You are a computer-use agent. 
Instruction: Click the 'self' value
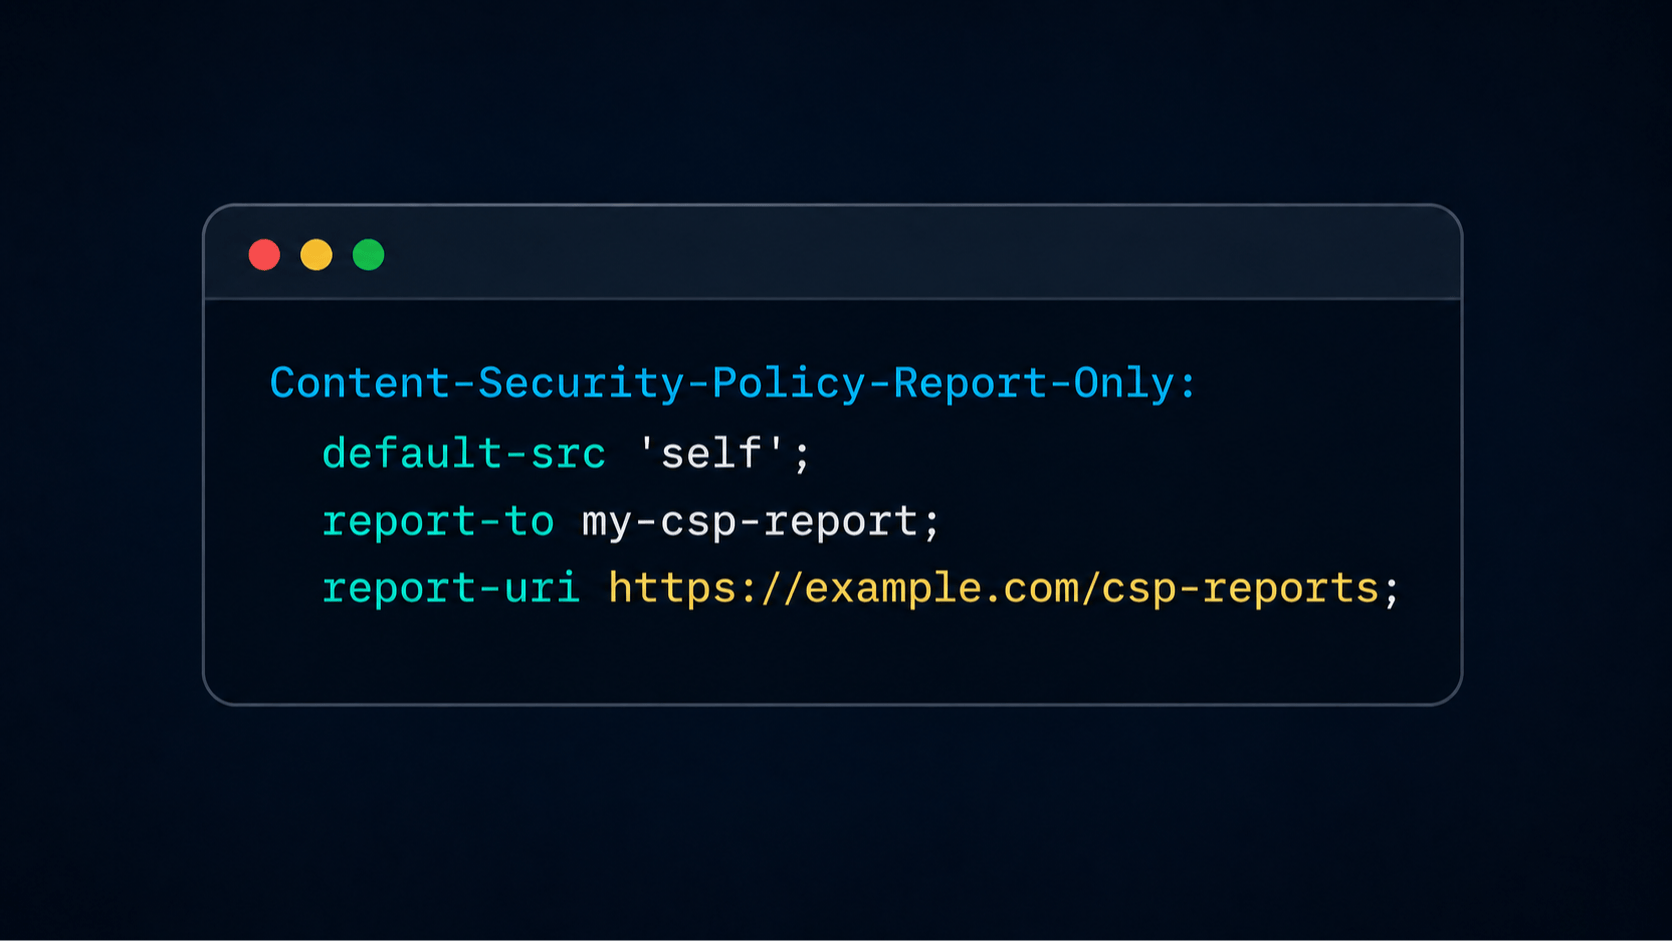tap(711, 453)
